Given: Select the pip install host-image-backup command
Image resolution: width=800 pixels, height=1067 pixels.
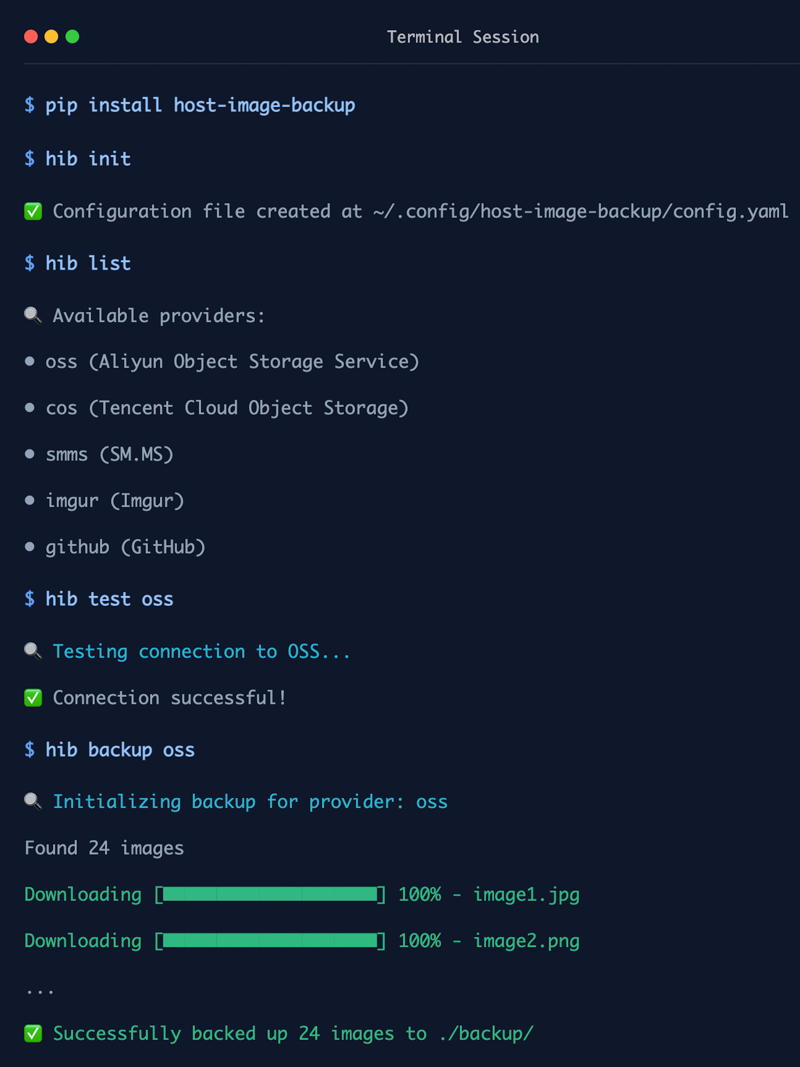Looking at the screenshot, I should [x=200, y=105].
